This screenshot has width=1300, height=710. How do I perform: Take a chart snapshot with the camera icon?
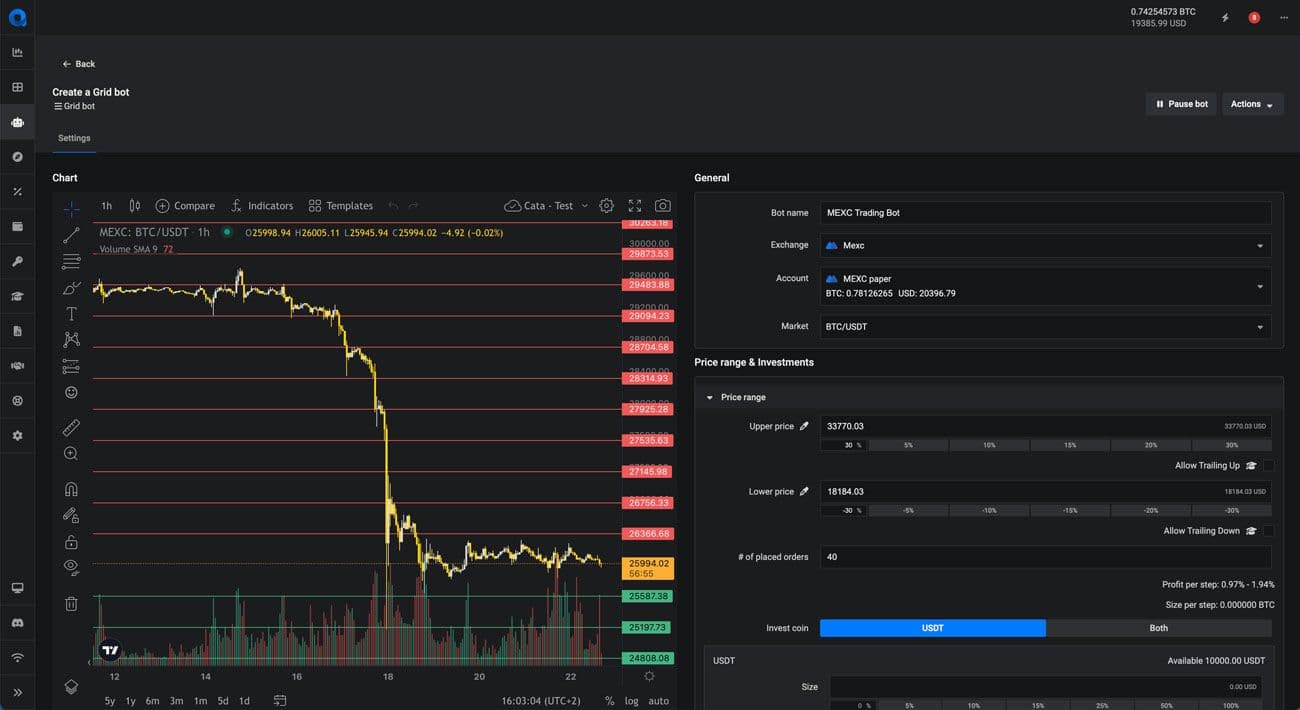pos(663,206)
